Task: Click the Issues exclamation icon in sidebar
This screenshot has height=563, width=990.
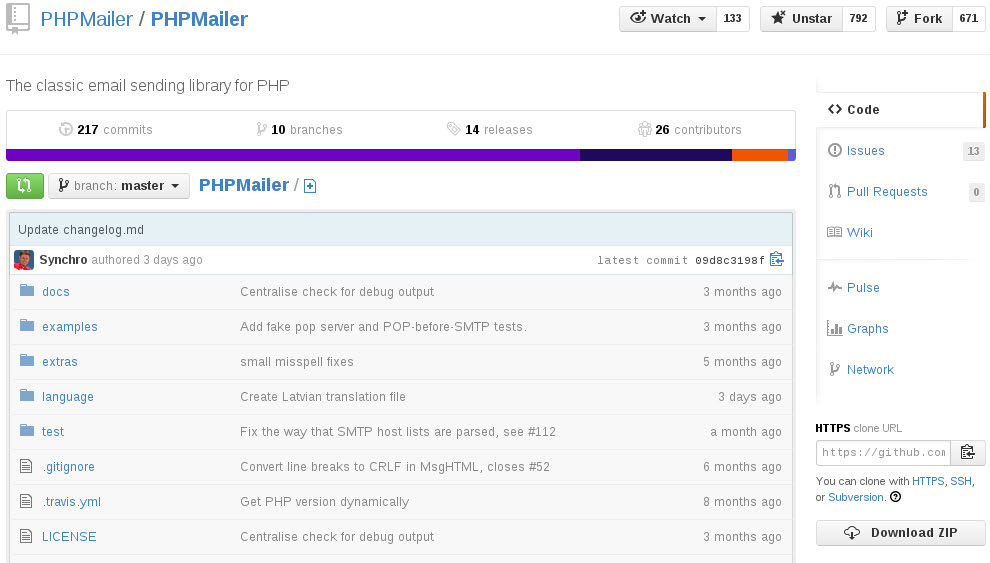Action: [x=835, y=150]
